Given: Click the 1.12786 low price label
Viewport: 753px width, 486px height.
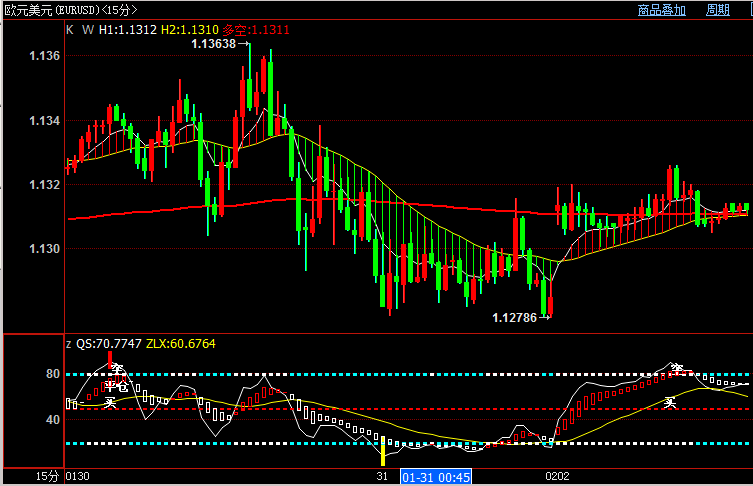Looking at the screenshot, I should (x=515, y=318).
